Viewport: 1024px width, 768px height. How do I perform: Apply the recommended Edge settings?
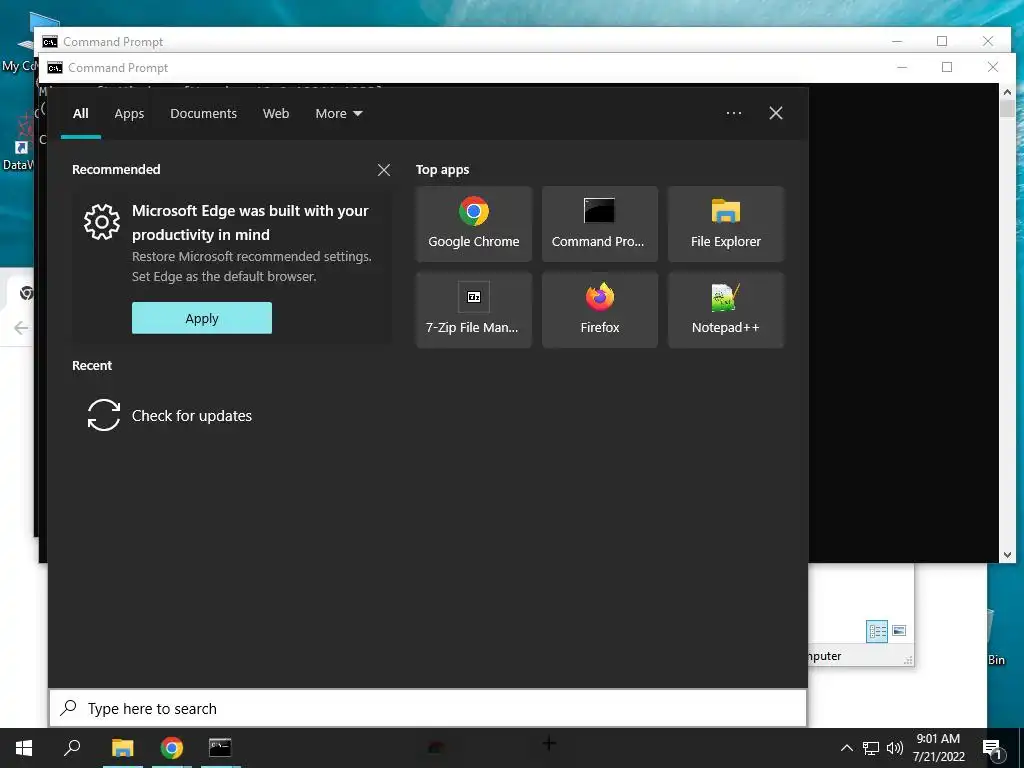click(202, 318)
